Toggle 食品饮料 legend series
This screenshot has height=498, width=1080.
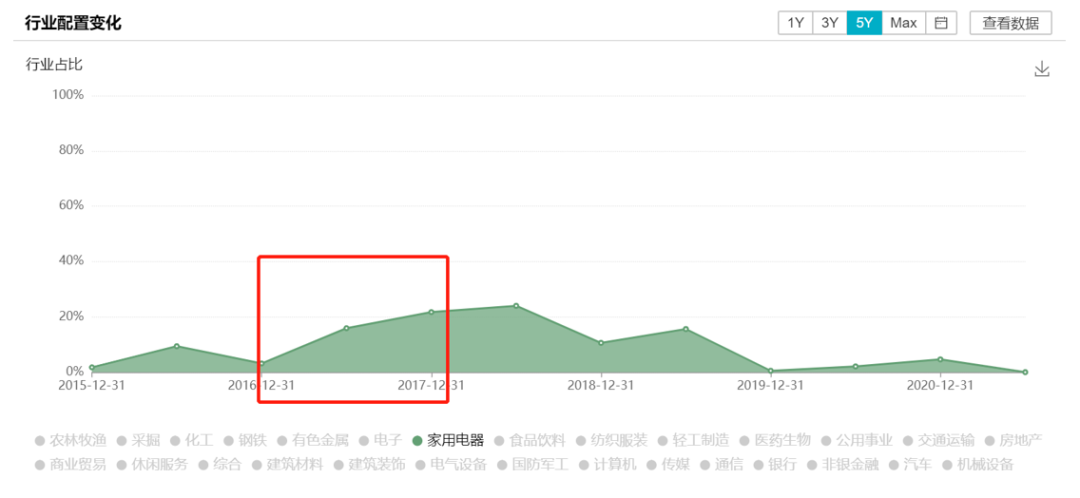(530, 440)
